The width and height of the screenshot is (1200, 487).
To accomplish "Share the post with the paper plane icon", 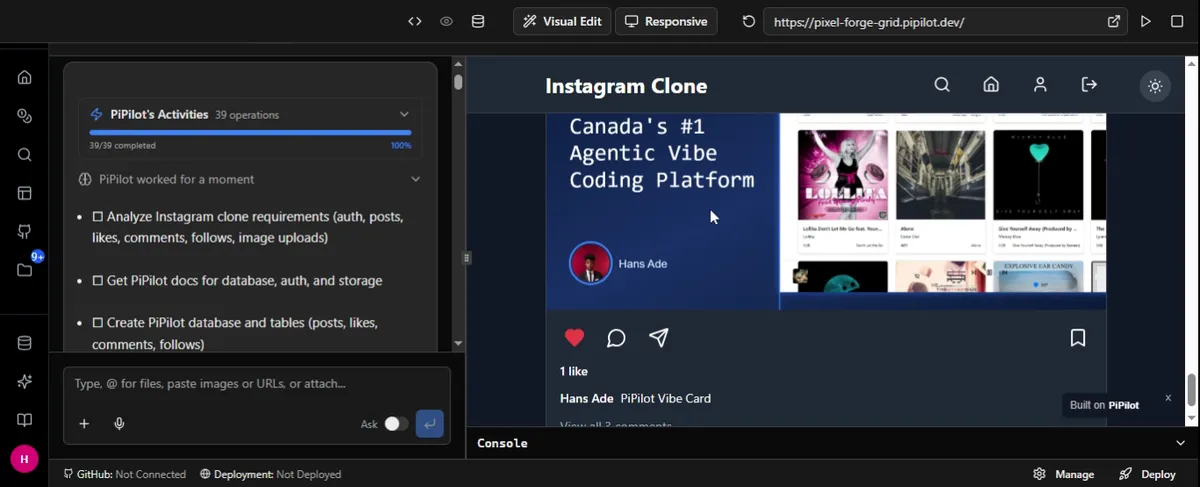I will pos(658,338).
